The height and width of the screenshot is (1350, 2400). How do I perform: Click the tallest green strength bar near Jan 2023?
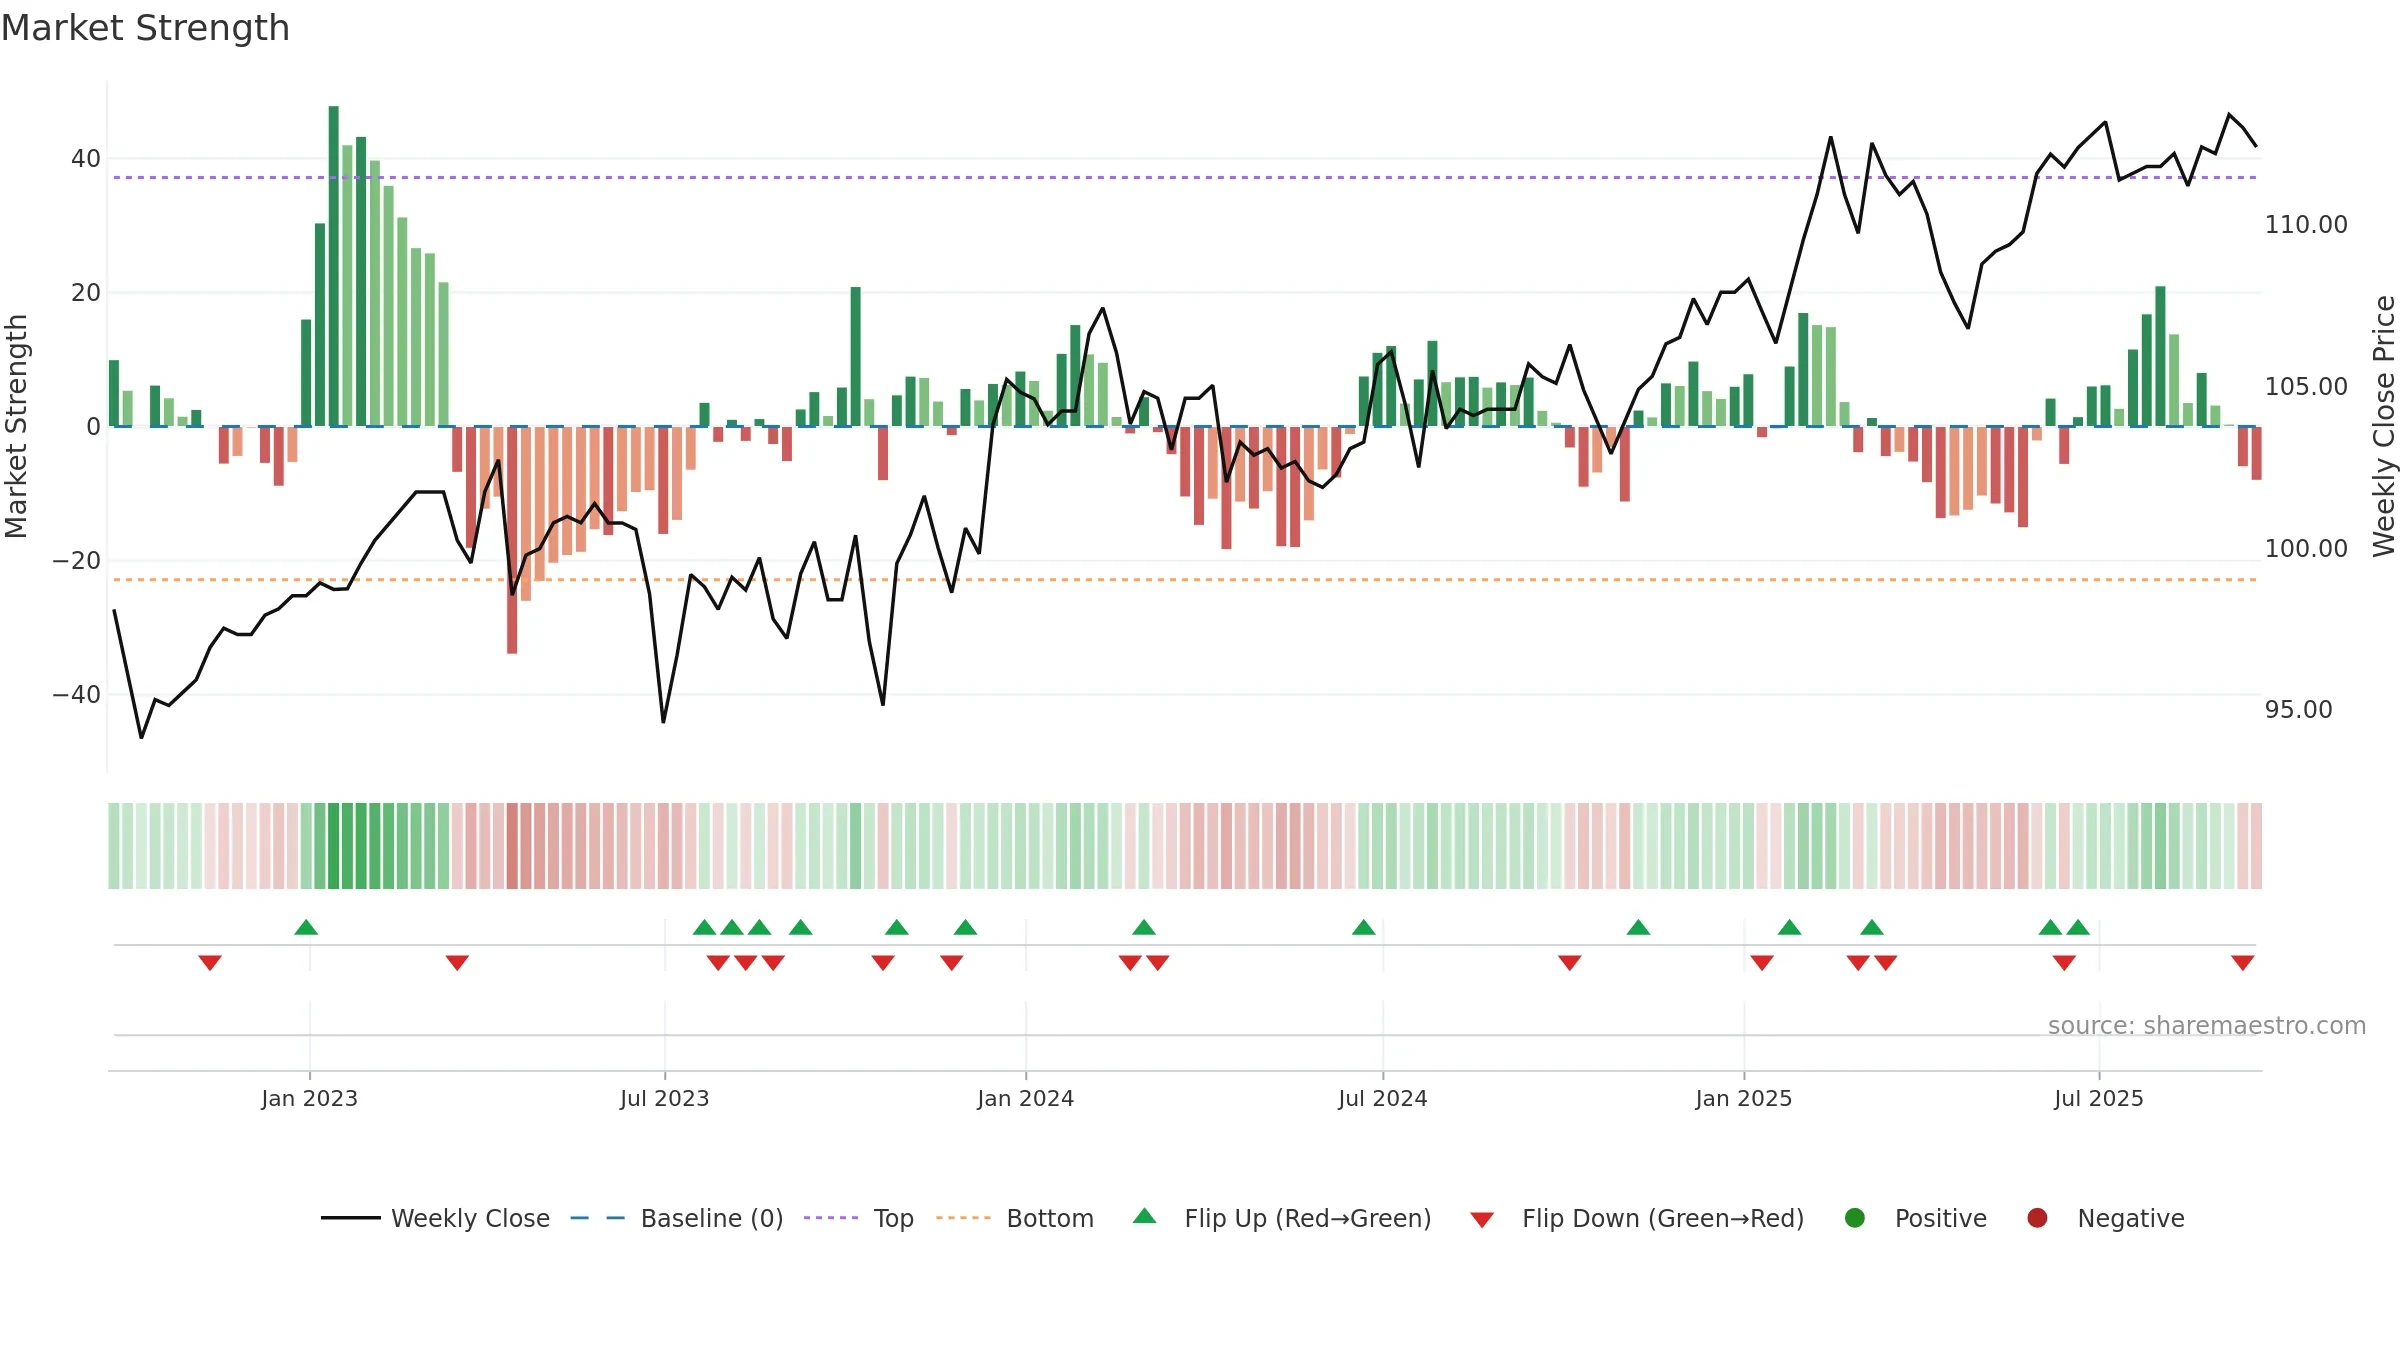click(333, 266)
